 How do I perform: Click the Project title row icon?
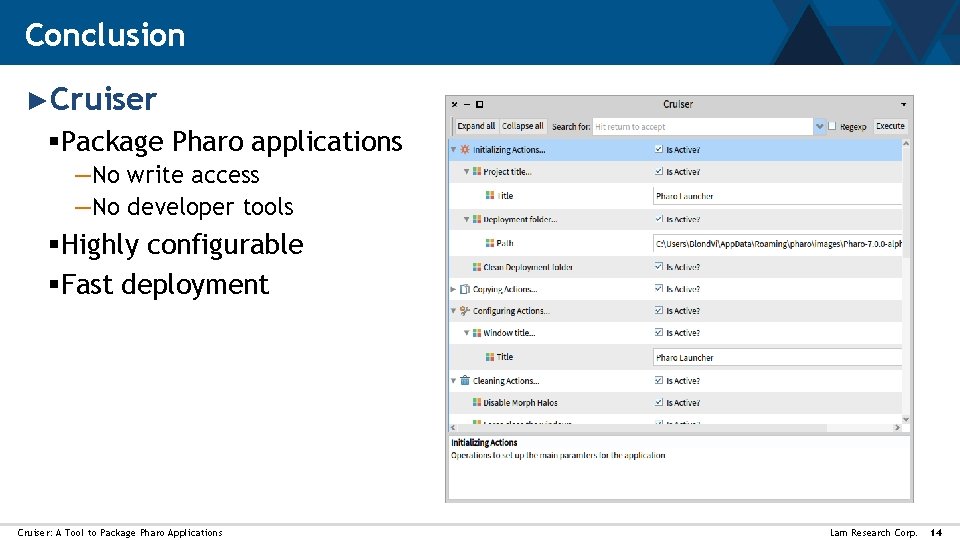tap(477, 171)
